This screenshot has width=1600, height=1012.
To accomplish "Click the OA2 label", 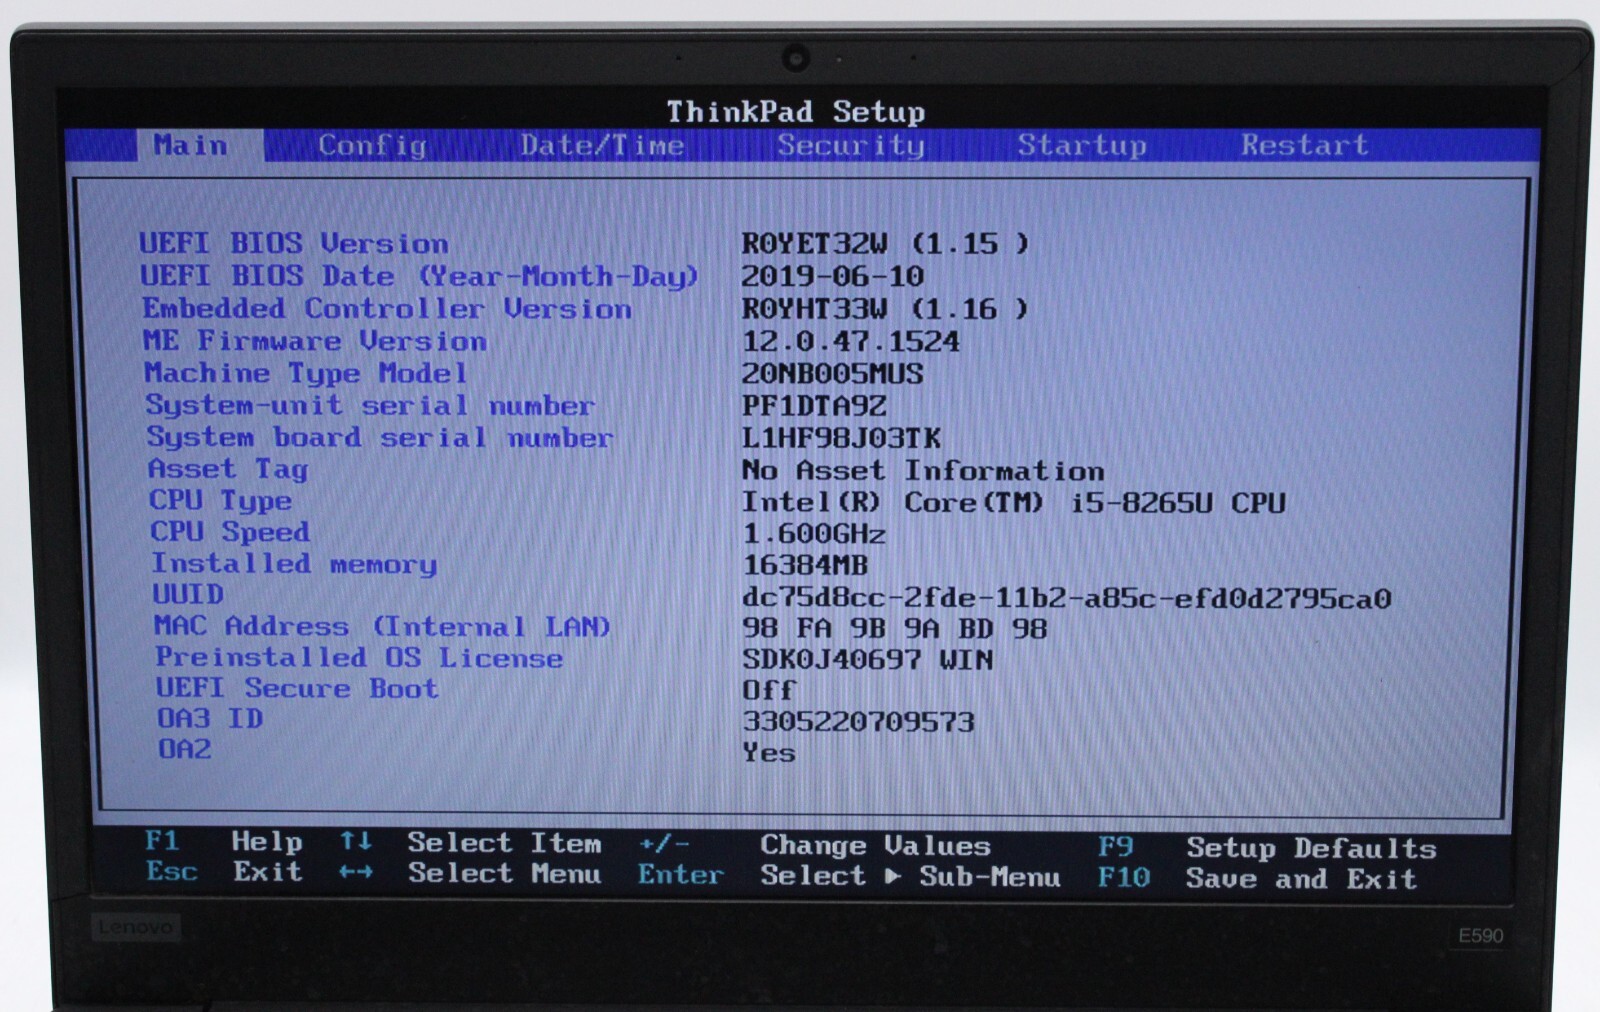I will (x=185, y=749).
